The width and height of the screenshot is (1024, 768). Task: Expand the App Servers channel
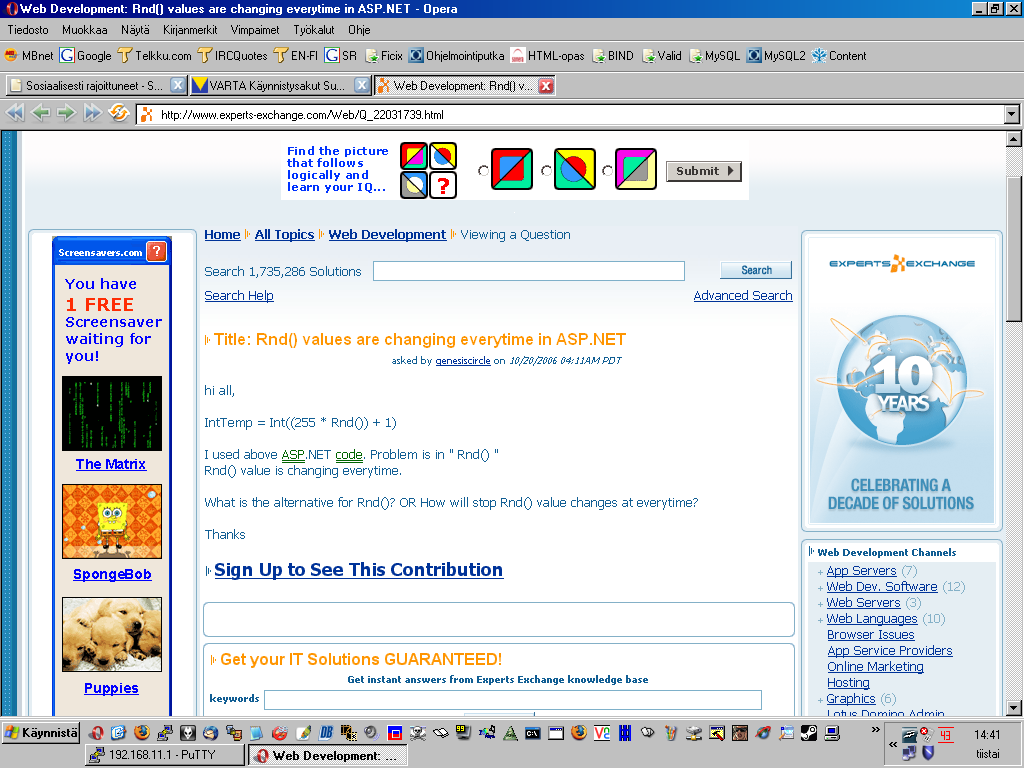(821, 572)
